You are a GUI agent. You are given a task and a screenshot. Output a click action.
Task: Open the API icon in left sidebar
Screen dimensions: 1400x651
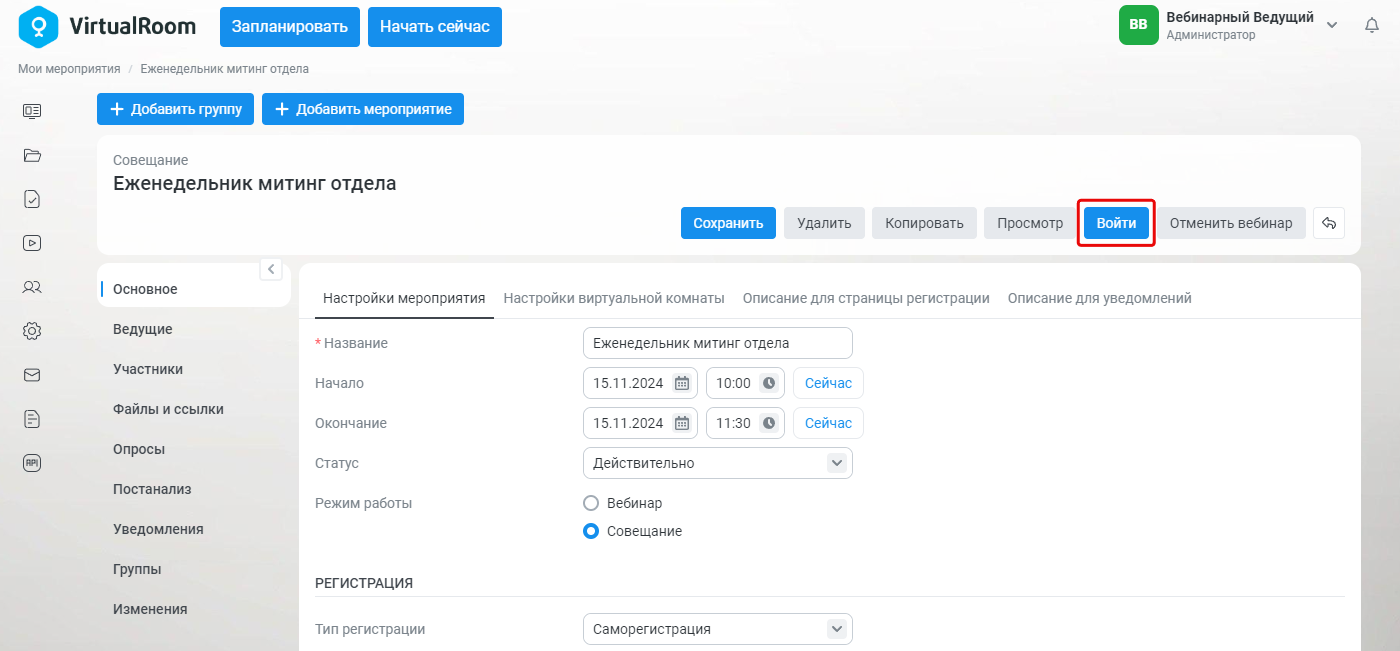click(x=32, y=463)
